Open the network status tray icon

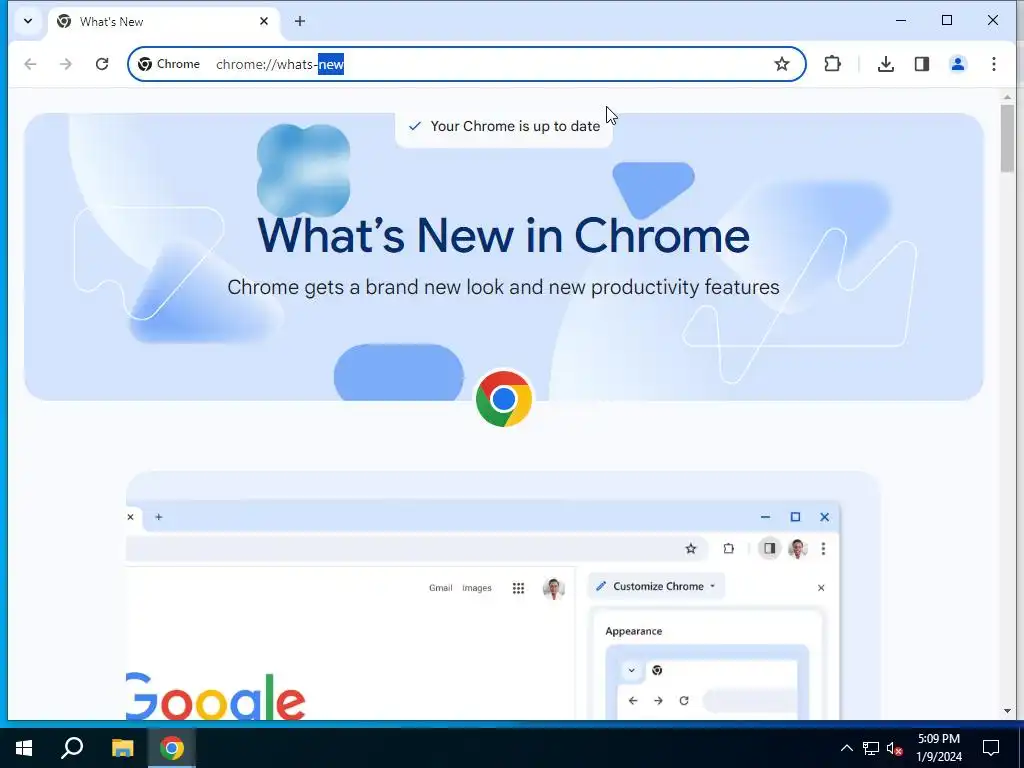coord(871,748)
